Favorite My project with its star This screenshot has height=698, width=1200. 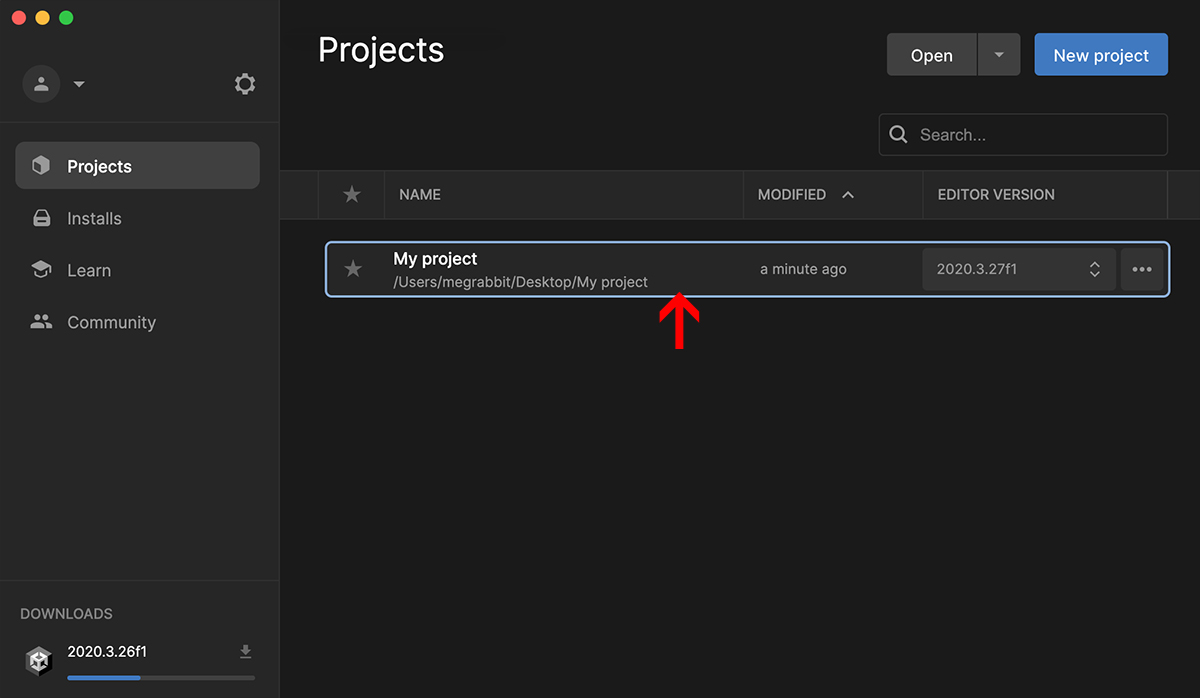(352, 269)
